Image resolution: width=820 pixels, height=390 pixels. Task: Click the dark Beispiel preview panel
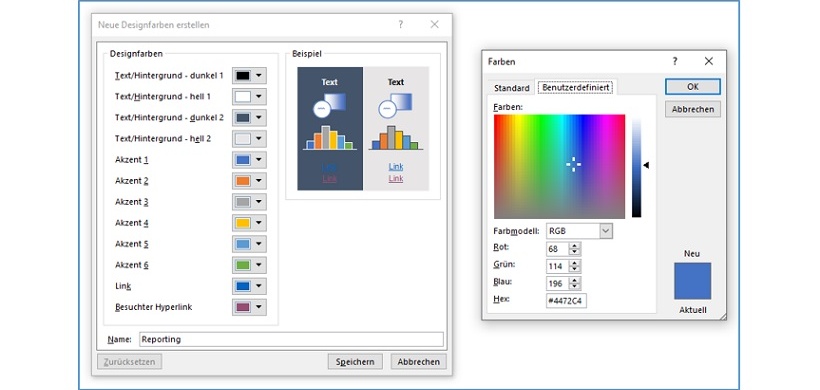(x=330, y=129)
